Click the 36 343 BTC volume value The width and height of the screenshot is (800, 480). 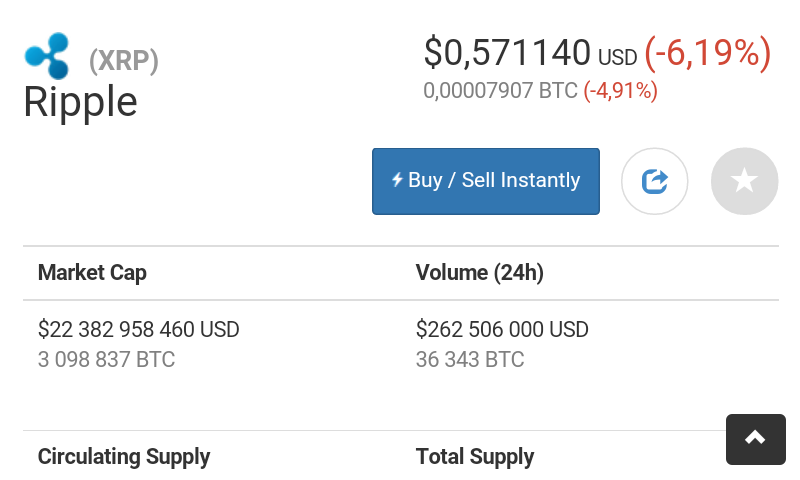tap(470, 360)
